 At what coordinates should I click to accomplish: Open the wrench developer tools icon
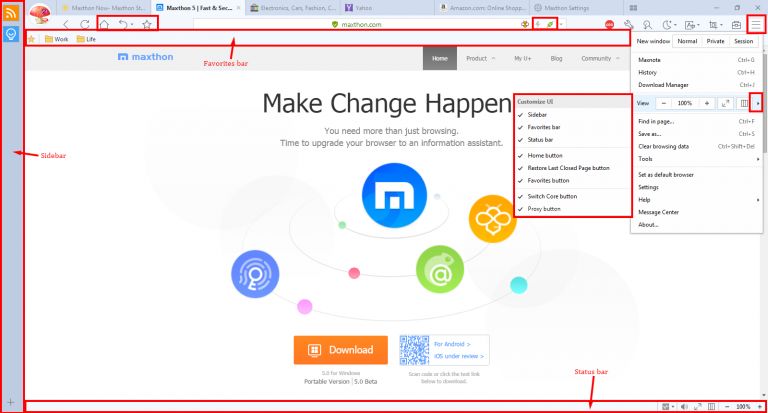coord(629,24)
